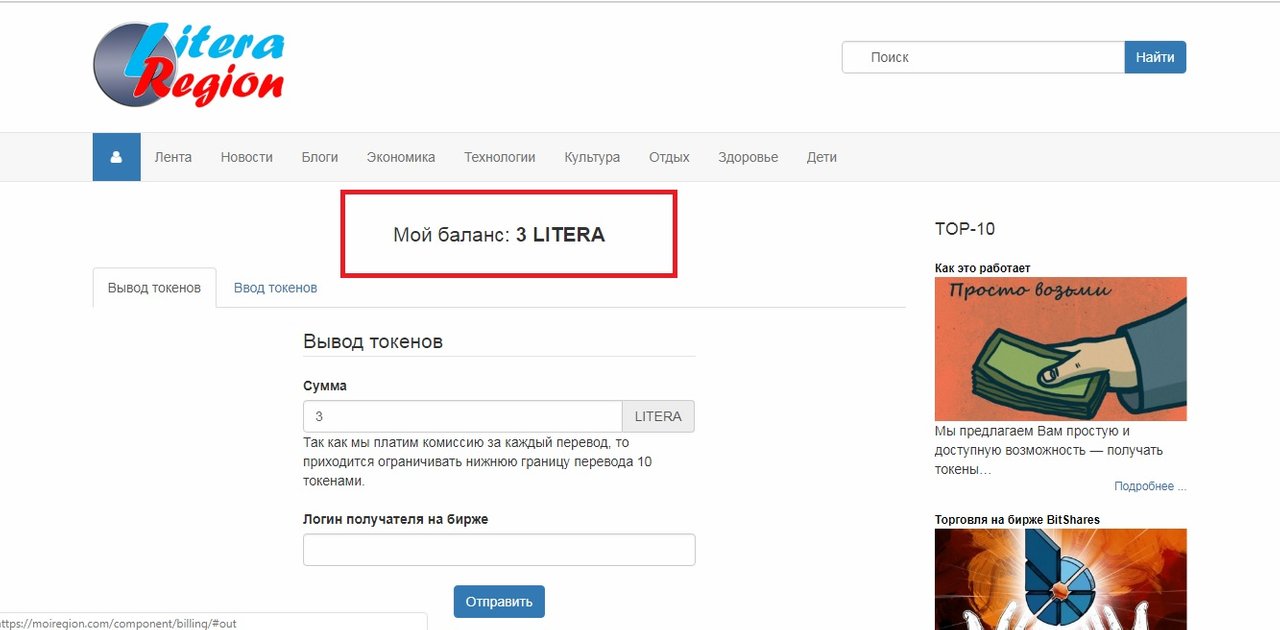Image resolution: width=1280 pixels, height=630 pixels.
Task: Click the Сумма amount input field
Action: pyautogui.click(x=463, y=416)
